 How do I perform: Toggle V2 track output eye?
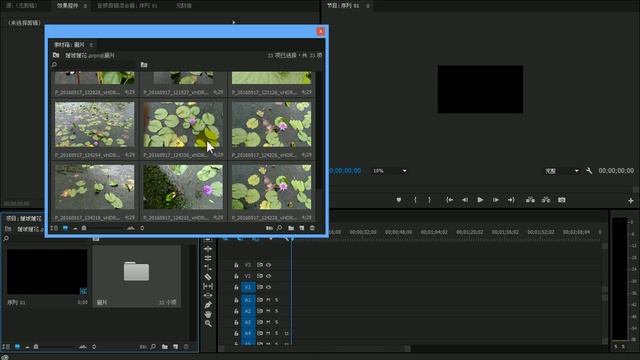(269, 276)
